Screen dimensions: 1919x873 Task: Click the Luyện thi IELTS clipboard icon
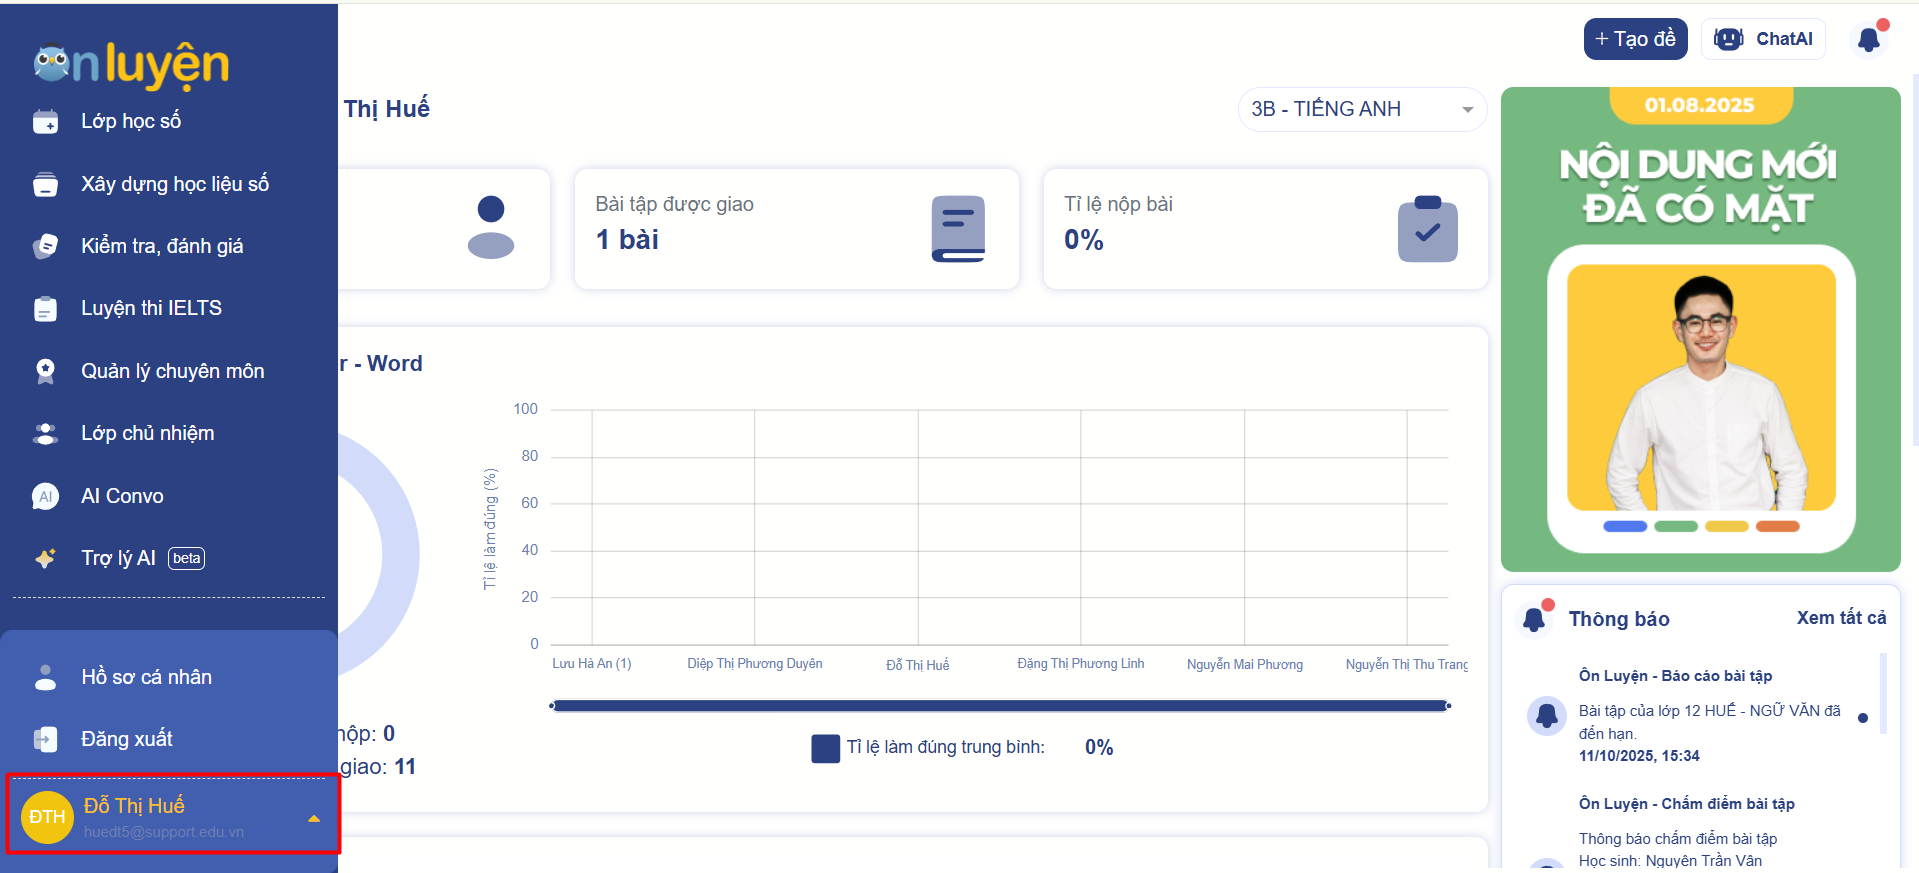tap(45, 309)
